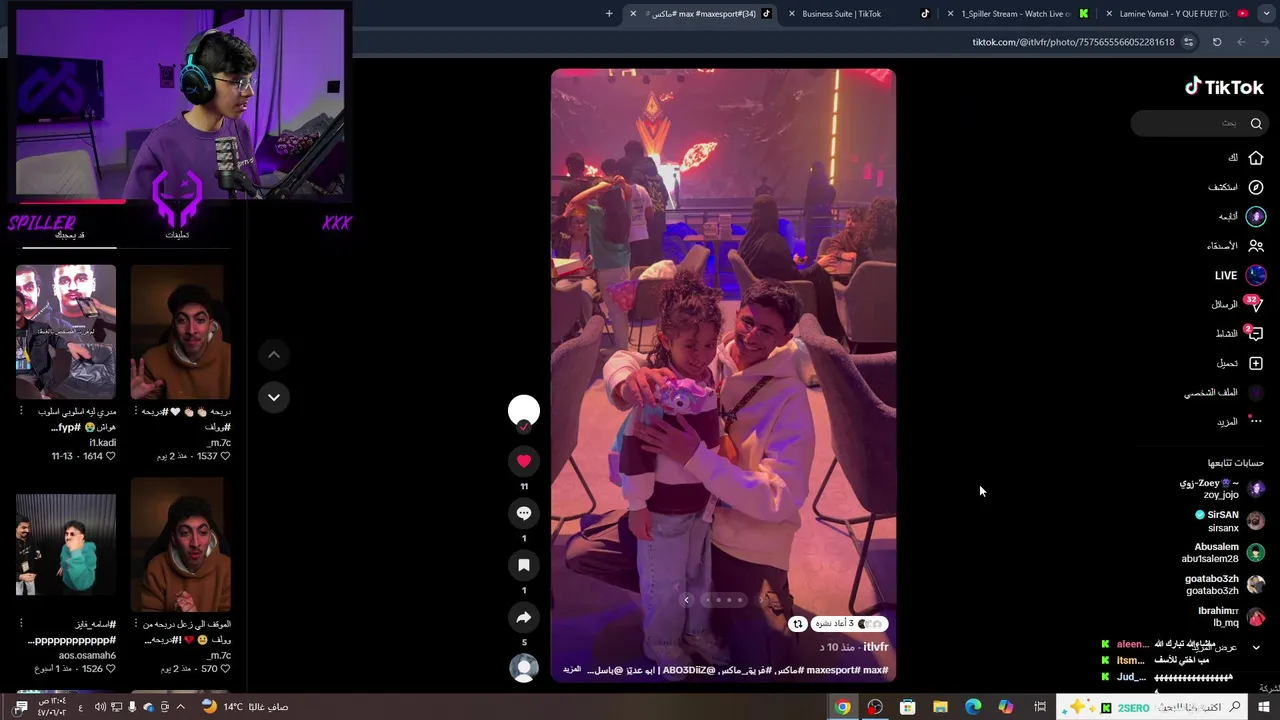Open followed account Abusalem abu1salem28

[x=1224, y=553]
